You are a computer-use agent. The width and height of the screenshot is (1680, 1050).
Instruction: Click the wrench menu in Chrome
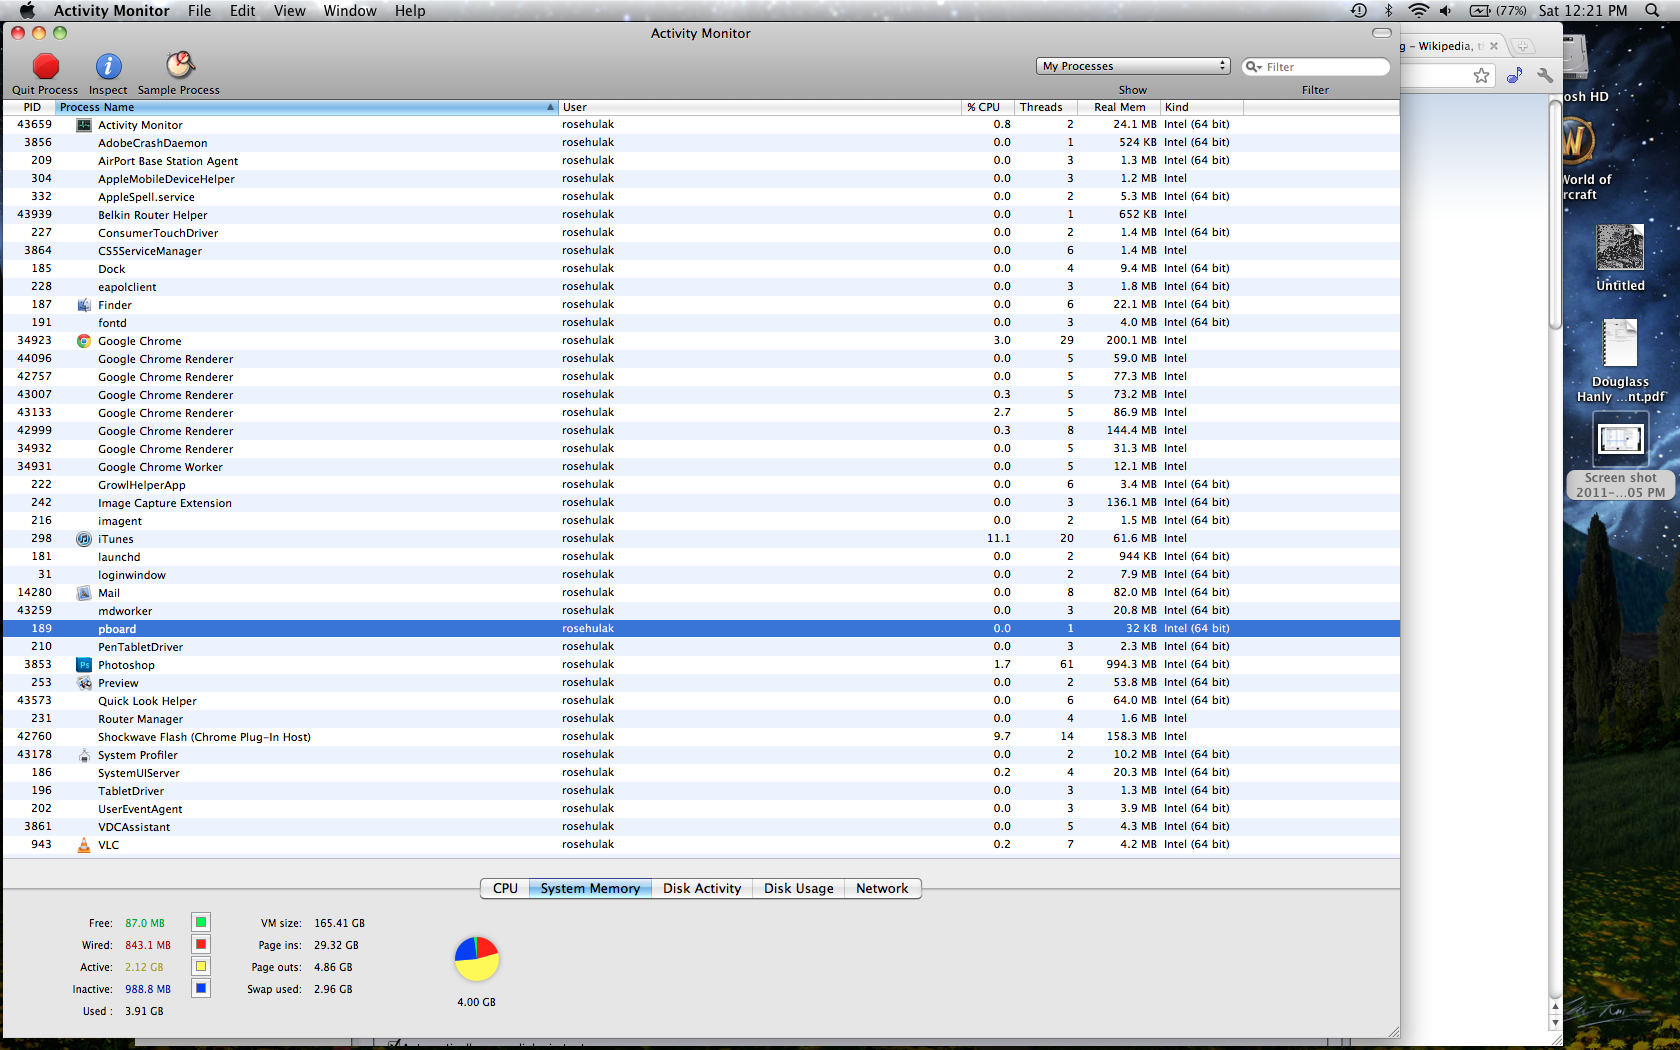(1545, 75)
